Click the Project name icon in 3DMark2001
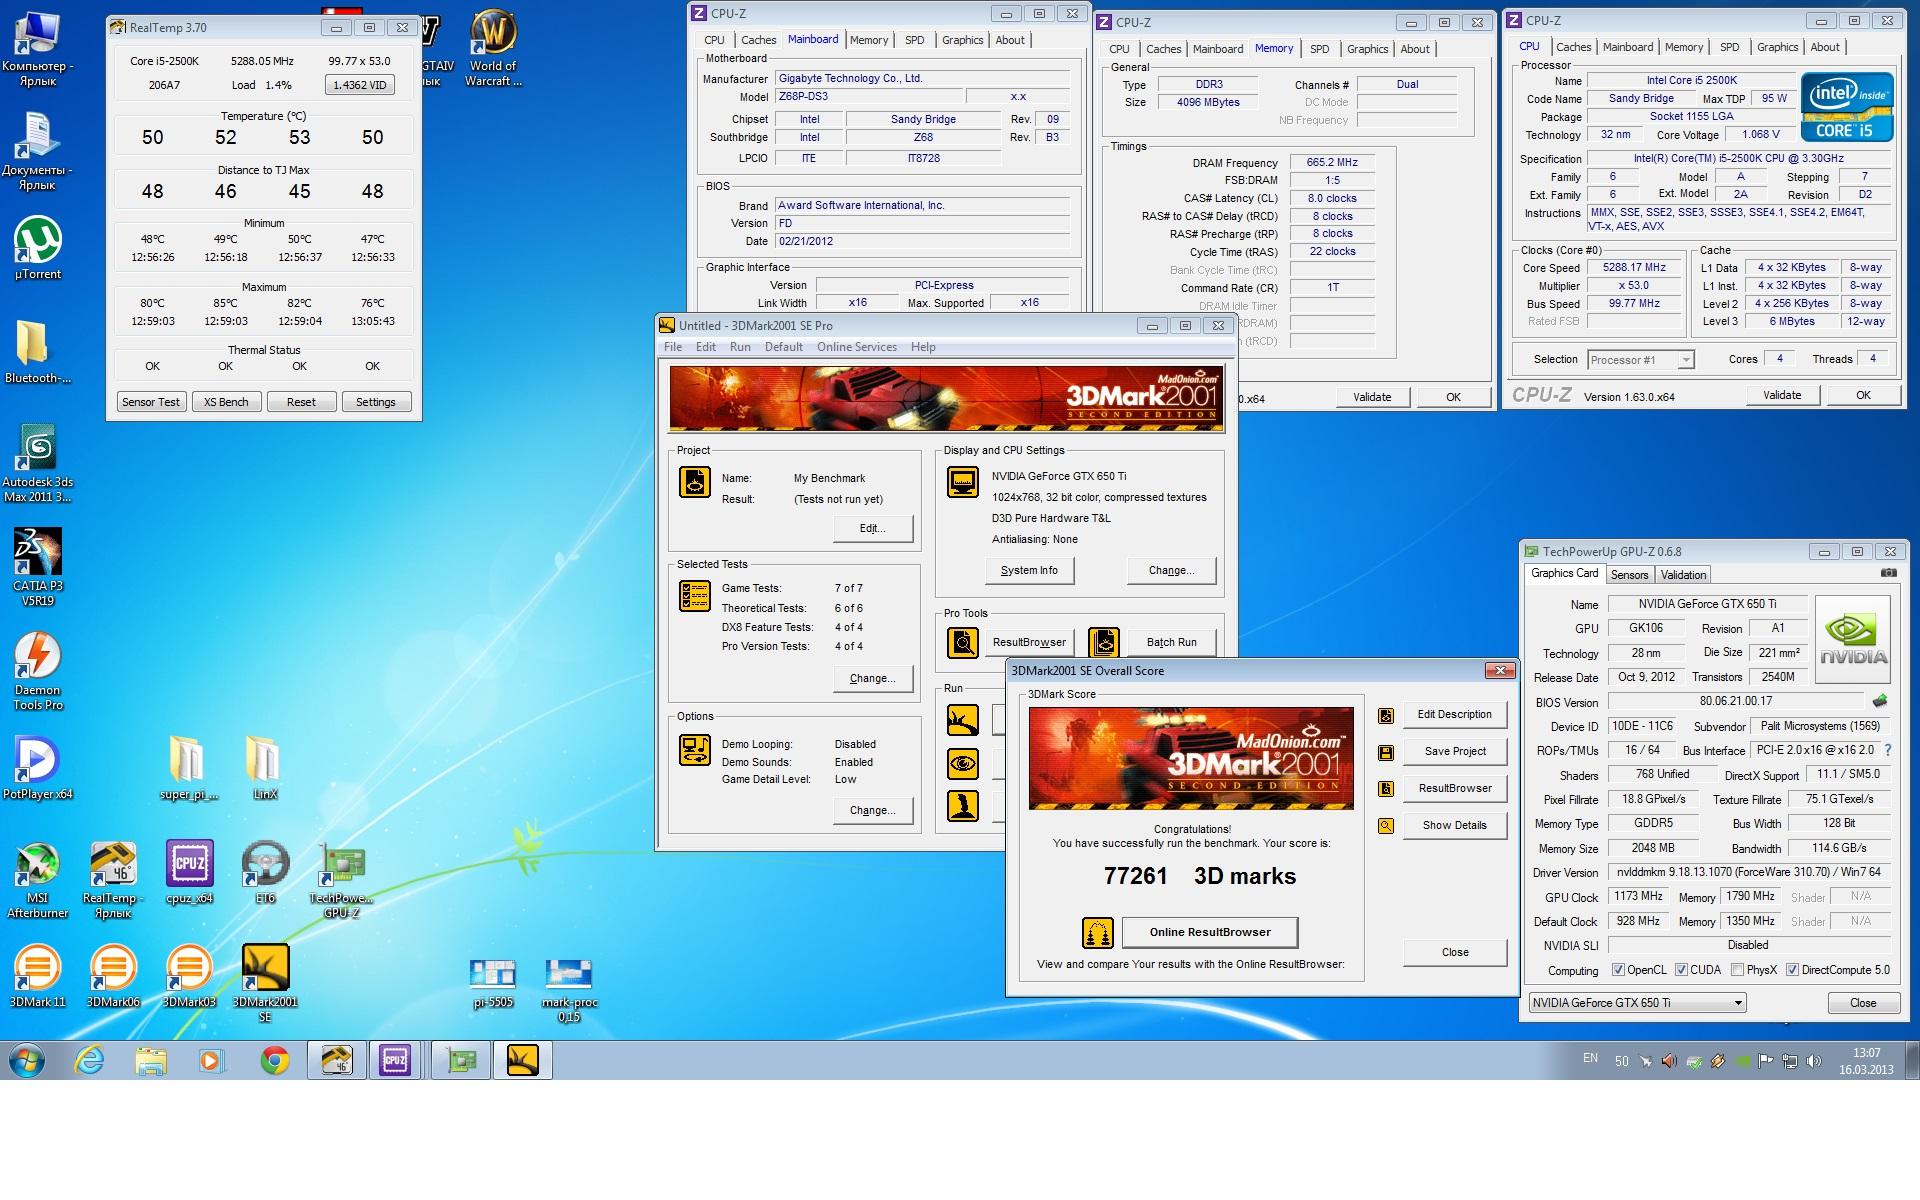 695,481
